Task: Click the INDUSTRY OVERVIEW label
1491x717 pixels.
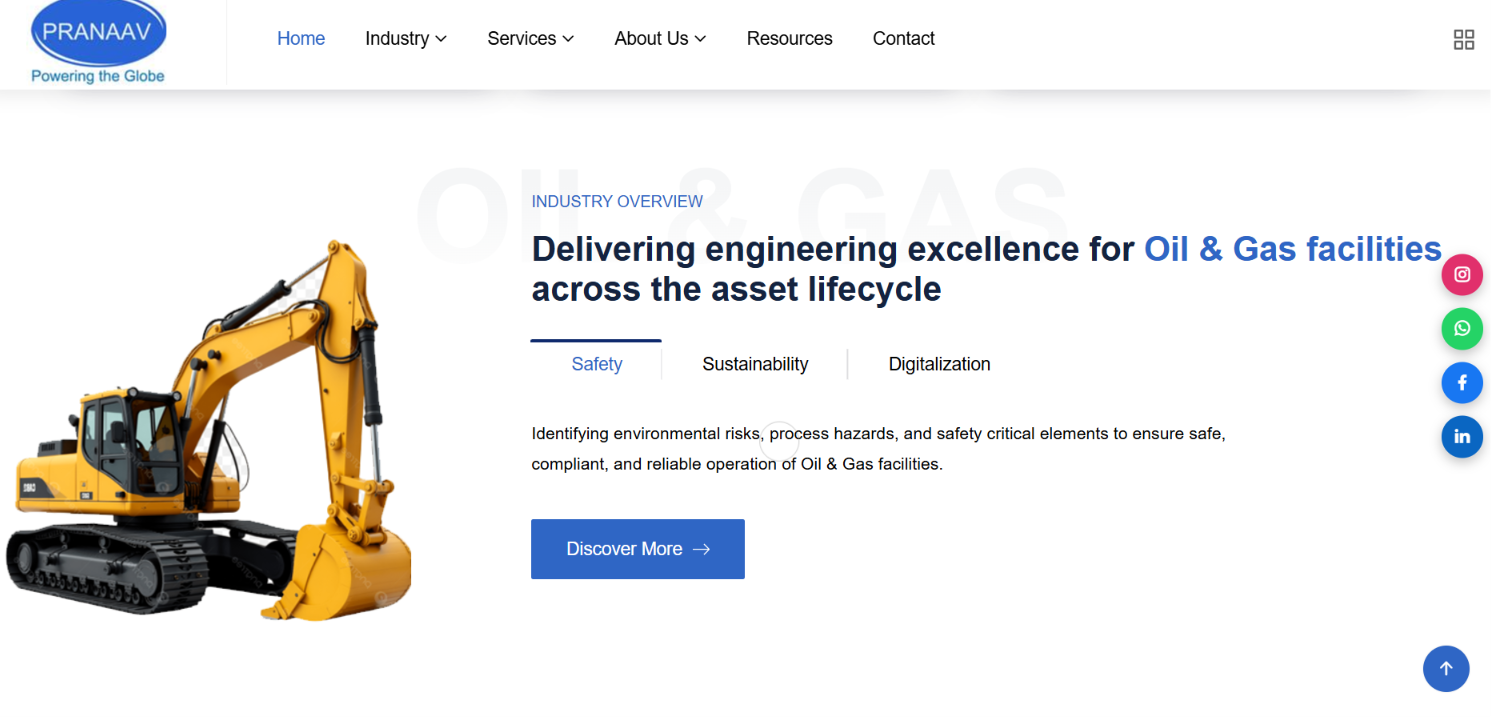Action: [x=617, y=201]
